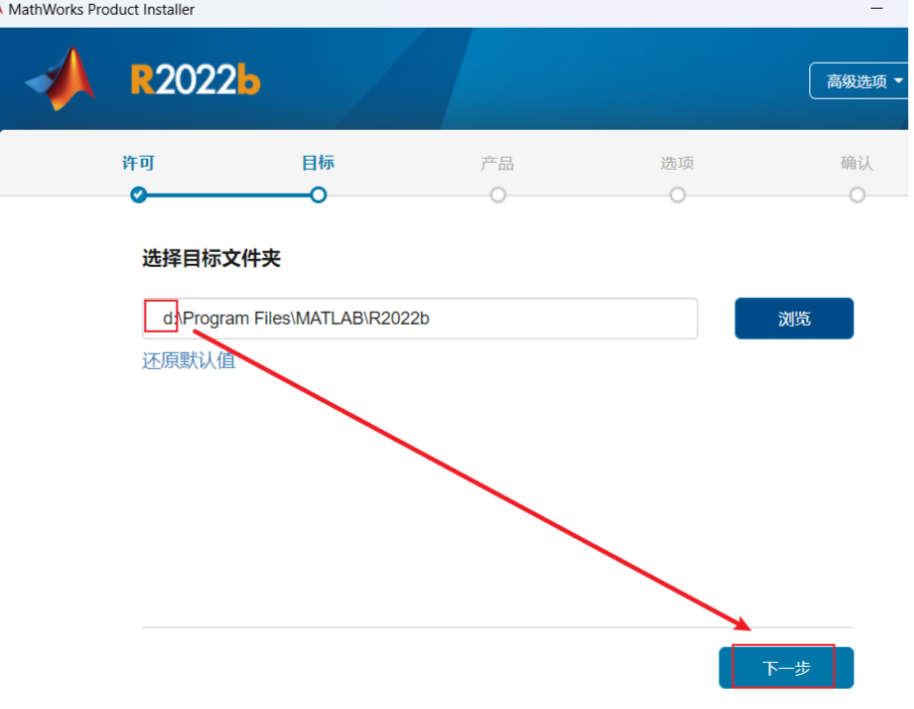
Task: Open the 高级选项 dropdown menu
Action: coord(859,81)
